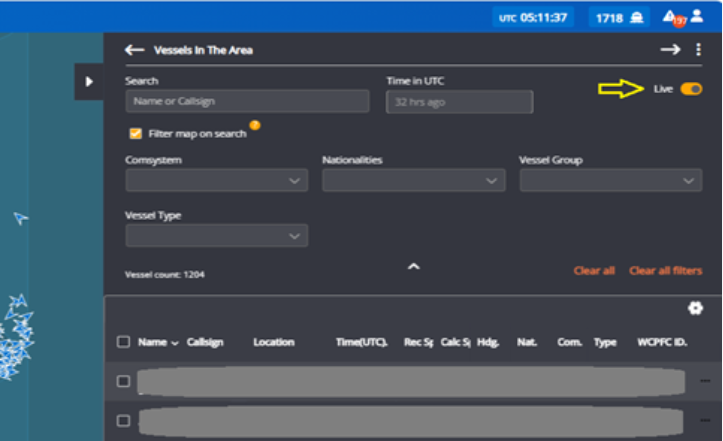This screenshot has width=723, height=441.
Task: Click the forward arrow in panel header
Action: click(x=670, y=49)
